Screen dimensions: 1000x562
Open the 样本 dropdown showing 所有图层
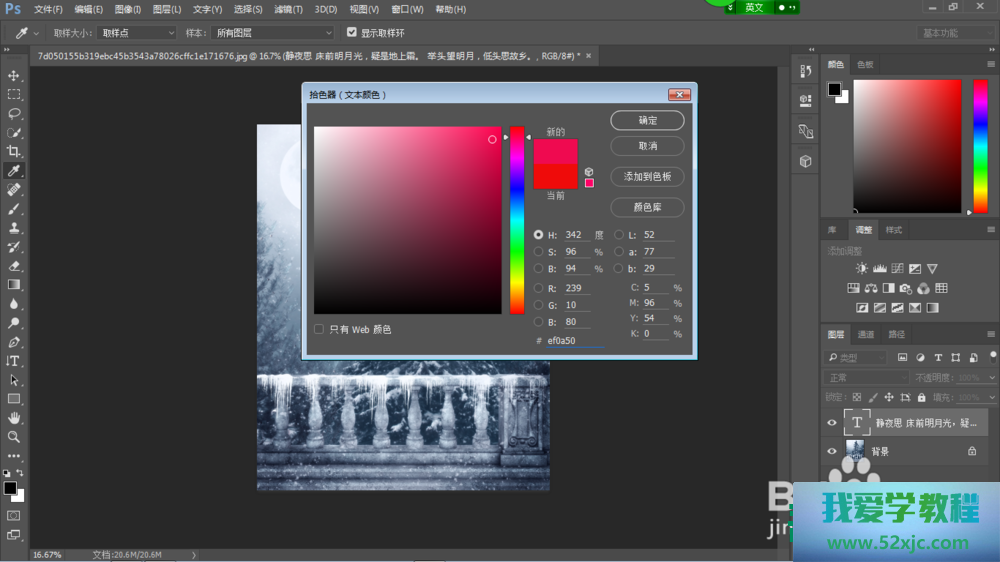(271, 33)
